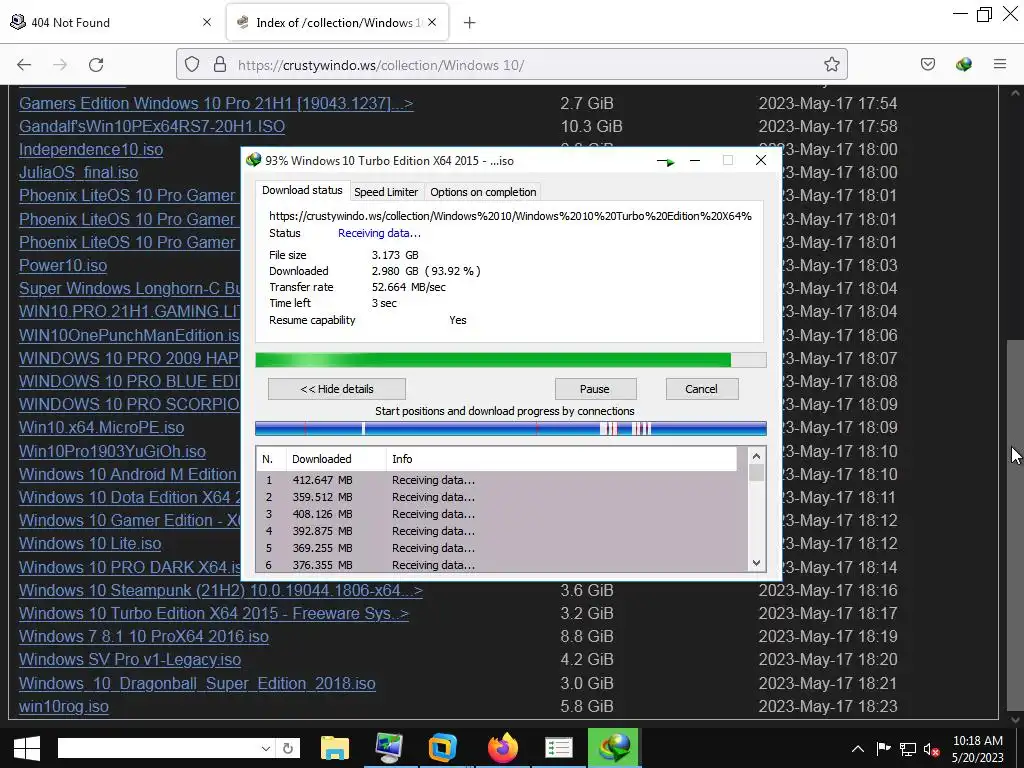Open the Power10.iso link
The width and height of the screenshot is (1024, 768).
63,266
